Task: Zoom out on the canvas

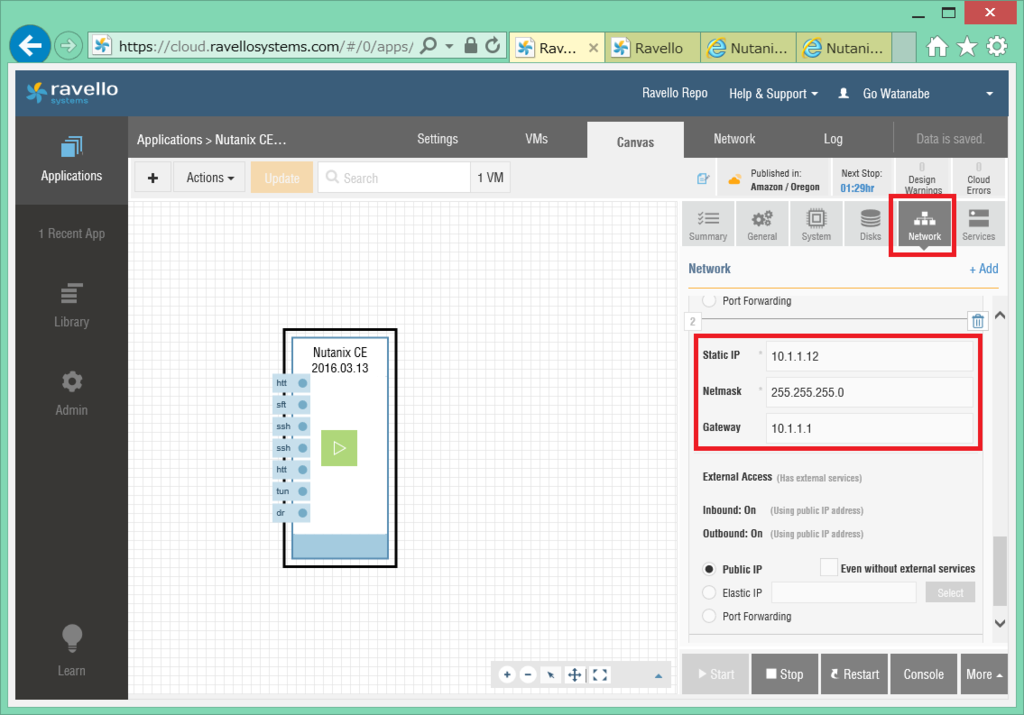Action: pos(528,675)
